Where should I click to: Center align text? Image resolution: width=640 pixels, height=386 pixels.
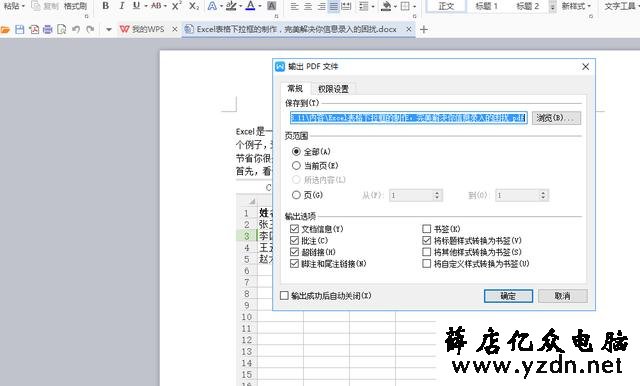[x=308, y=6]
